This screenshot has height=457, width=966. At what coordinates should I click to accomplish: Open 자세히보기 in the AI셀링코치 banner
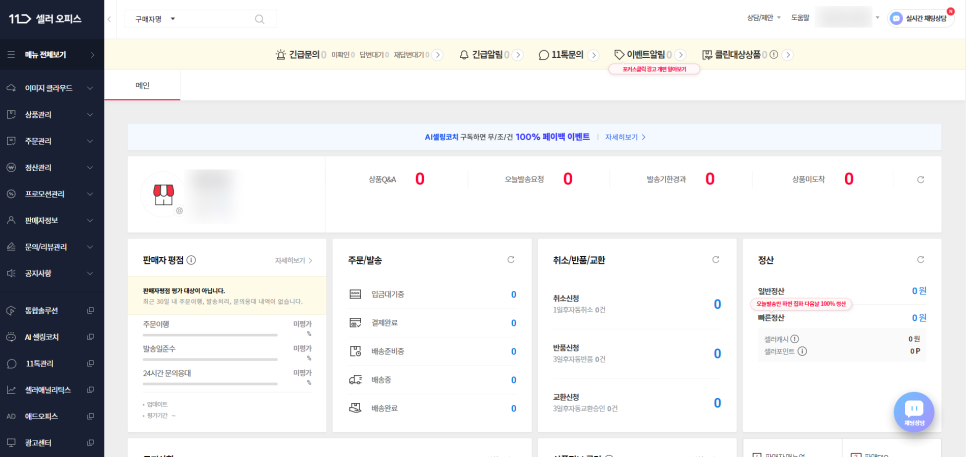click(625, 137)
